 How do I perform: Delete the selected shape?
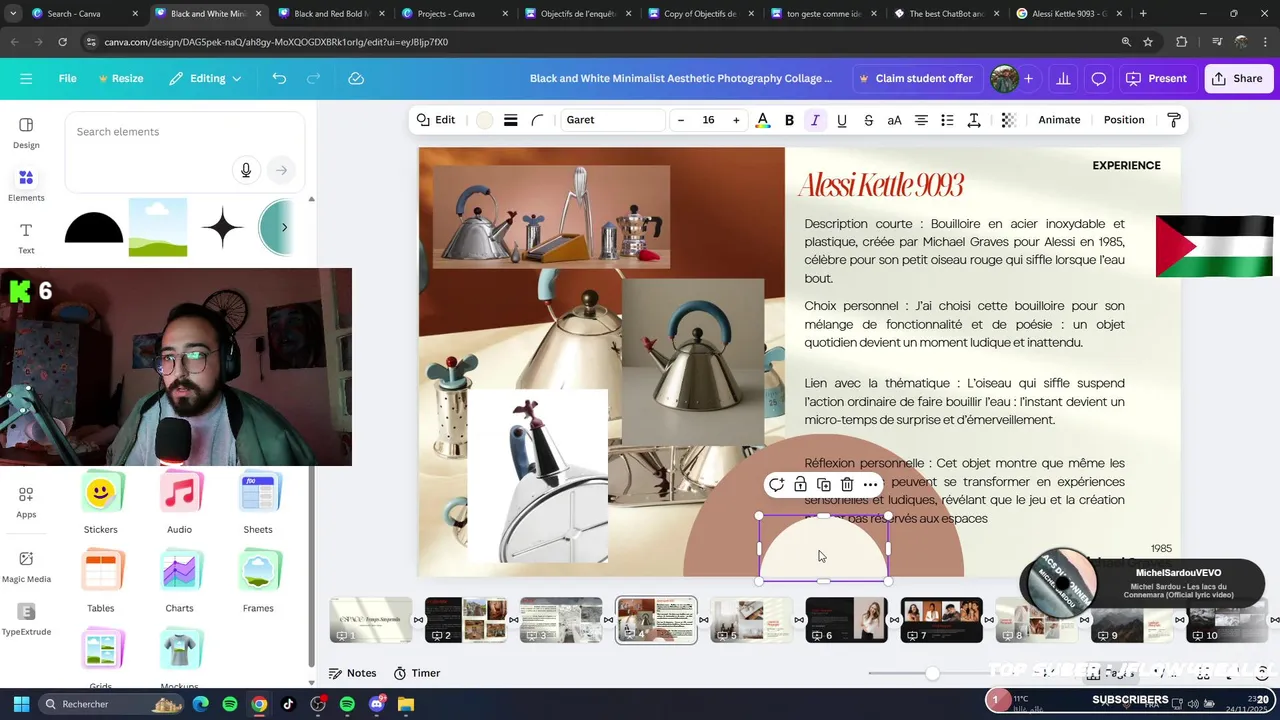847,485
